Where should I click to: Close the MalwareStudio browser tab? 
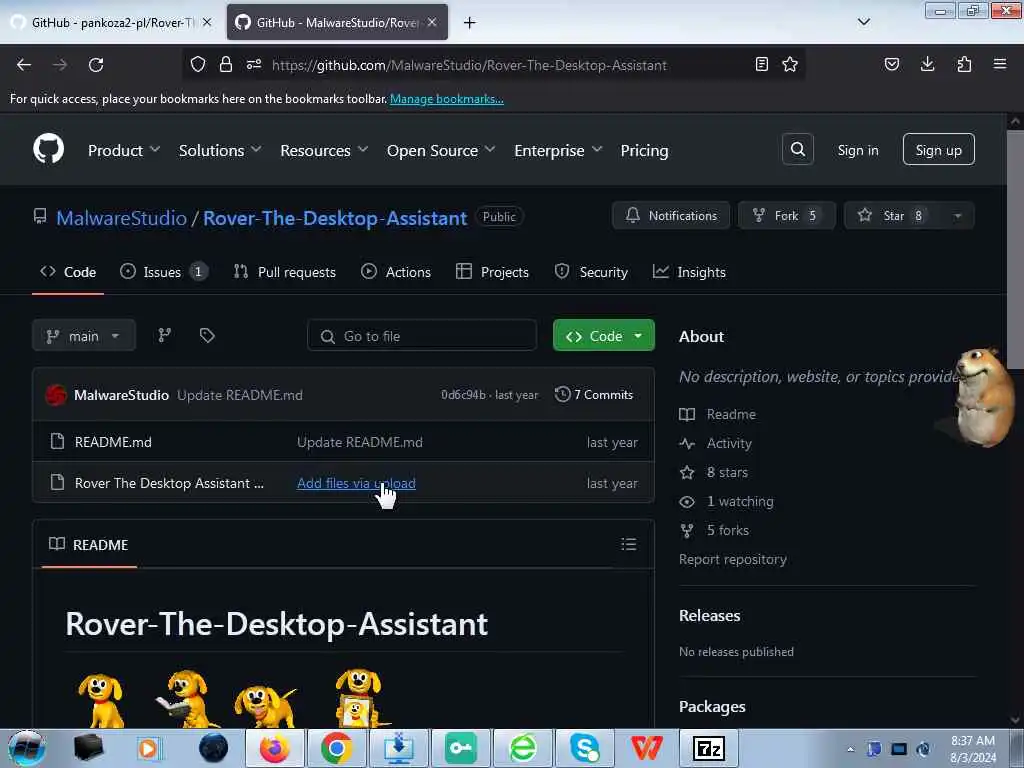[432, 22]
